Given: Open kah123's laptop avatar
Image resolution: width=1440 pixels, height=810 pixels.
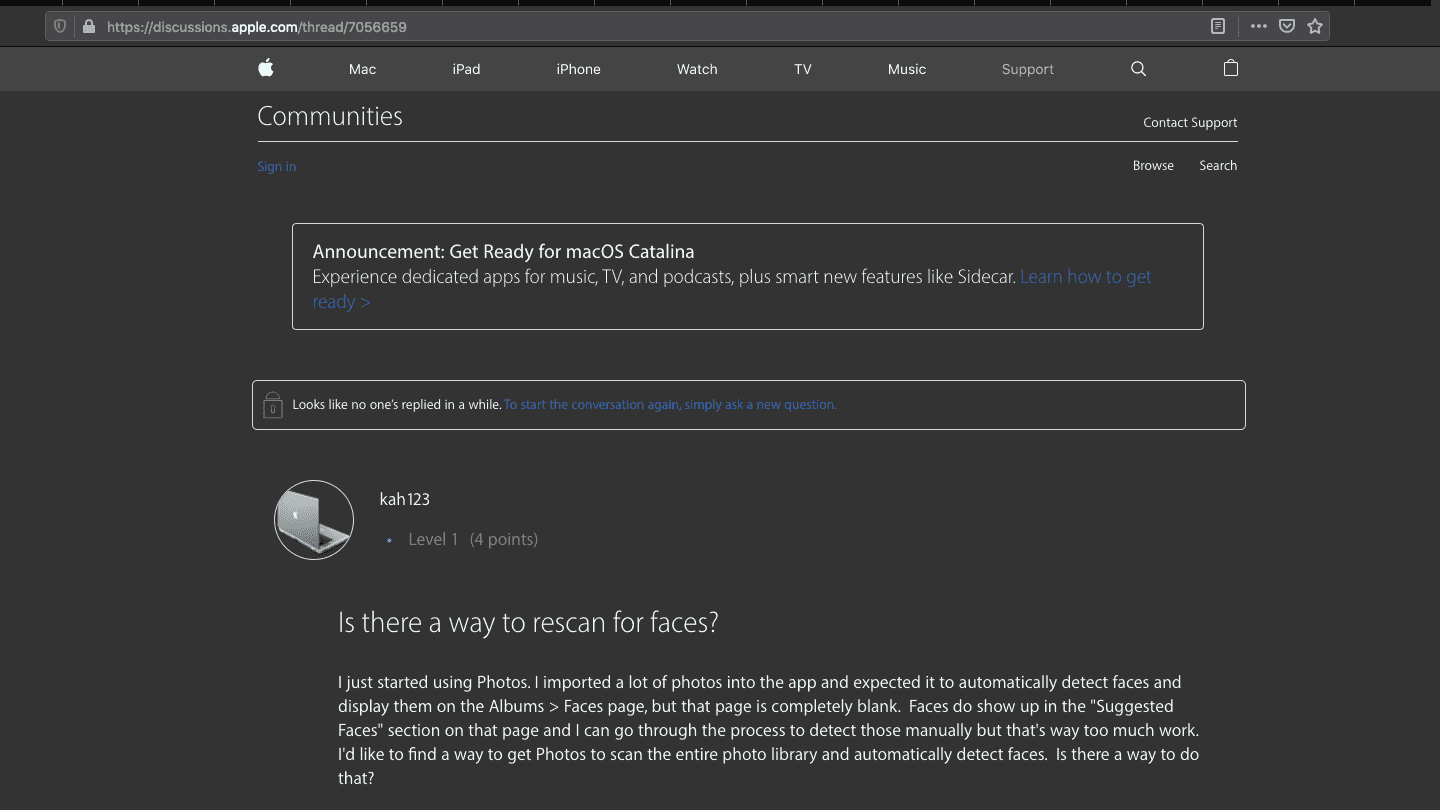Looking at the screenshot, I should click(x=314, y=520).
